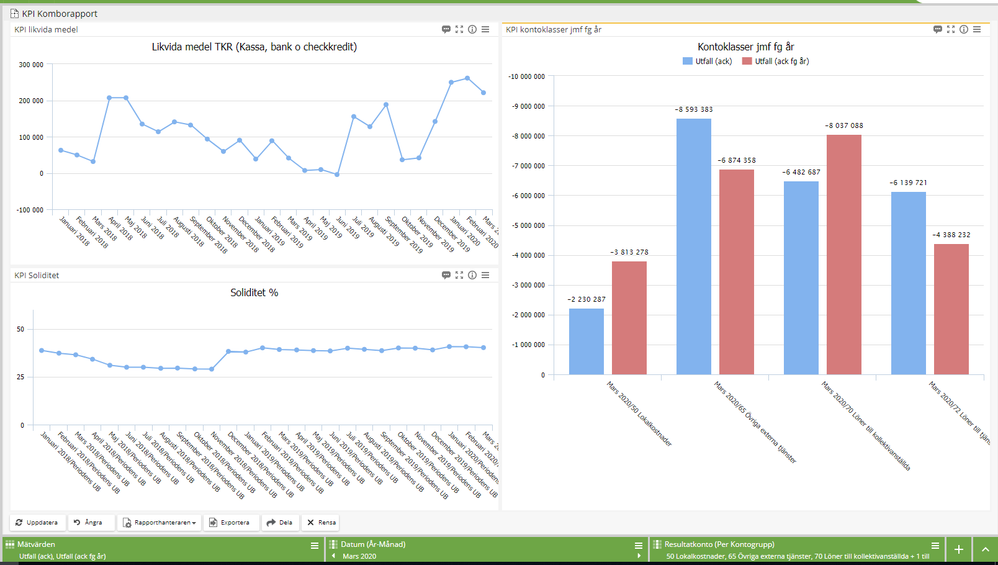Open the Mätvärden filter menu icon
Image resolution: width=998 pixels, height=565 pixels.
click(x=314, y=546)
